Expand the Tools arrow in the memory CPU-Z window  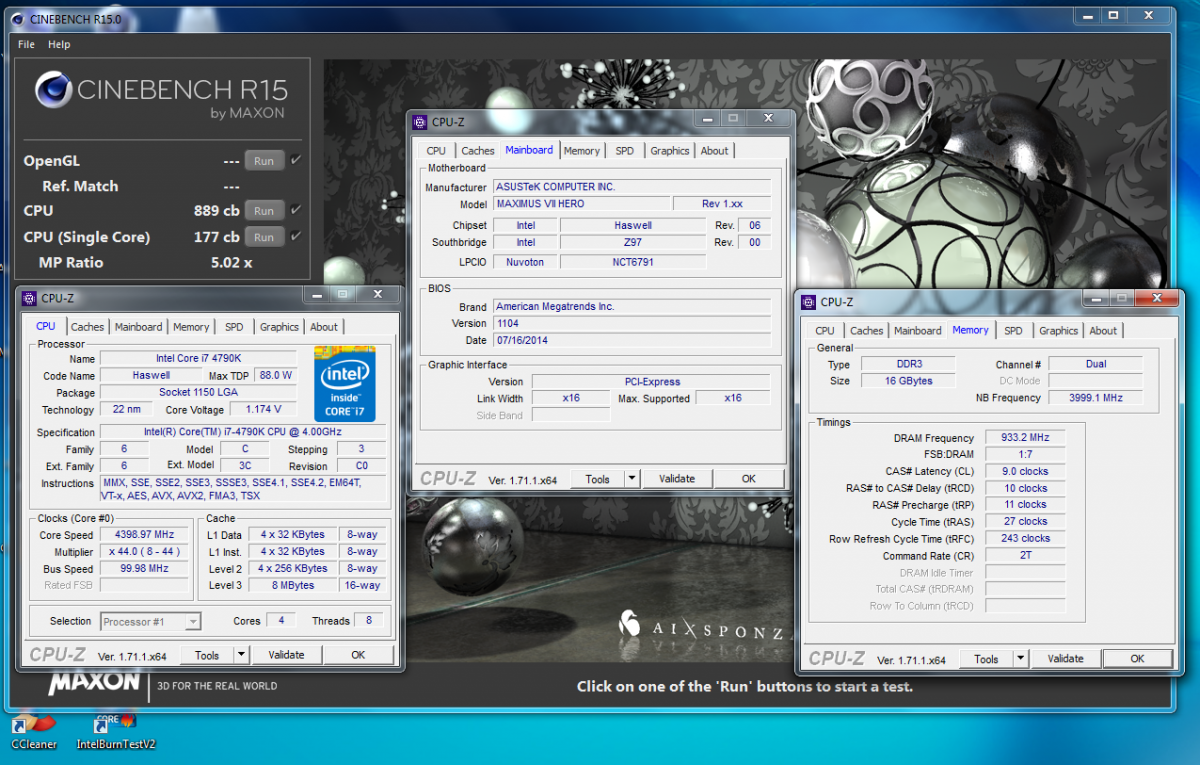1020,658
